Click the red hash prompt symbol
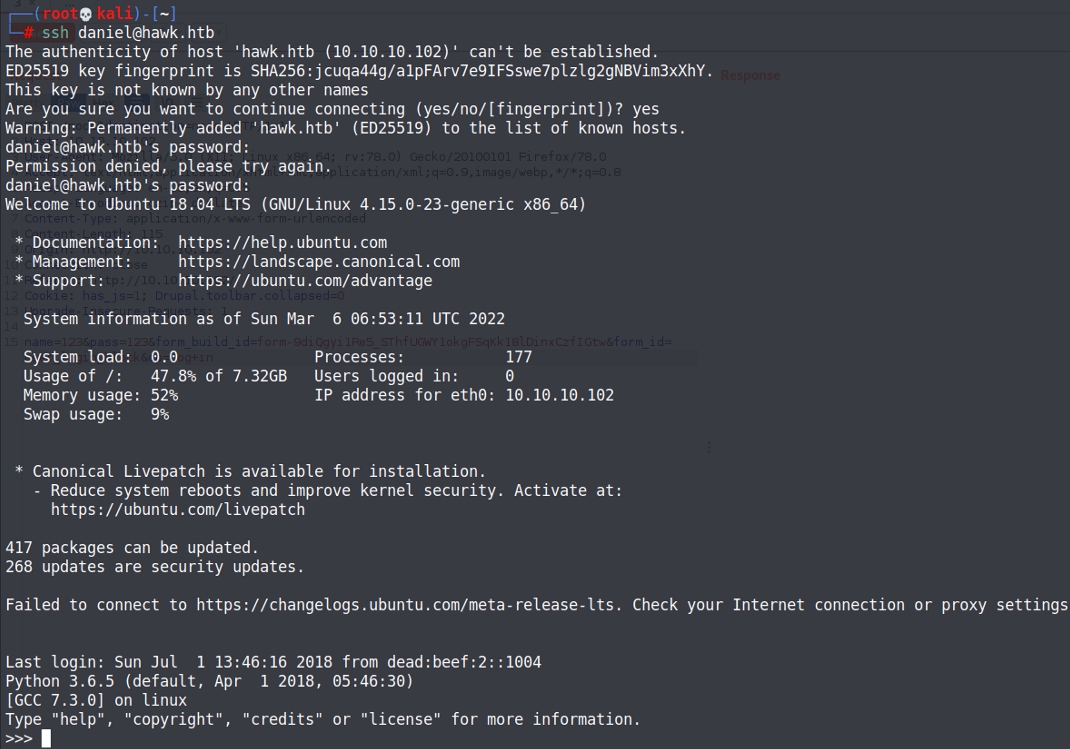This screenshot has height=749, width=1070. [x=30, y=33]
